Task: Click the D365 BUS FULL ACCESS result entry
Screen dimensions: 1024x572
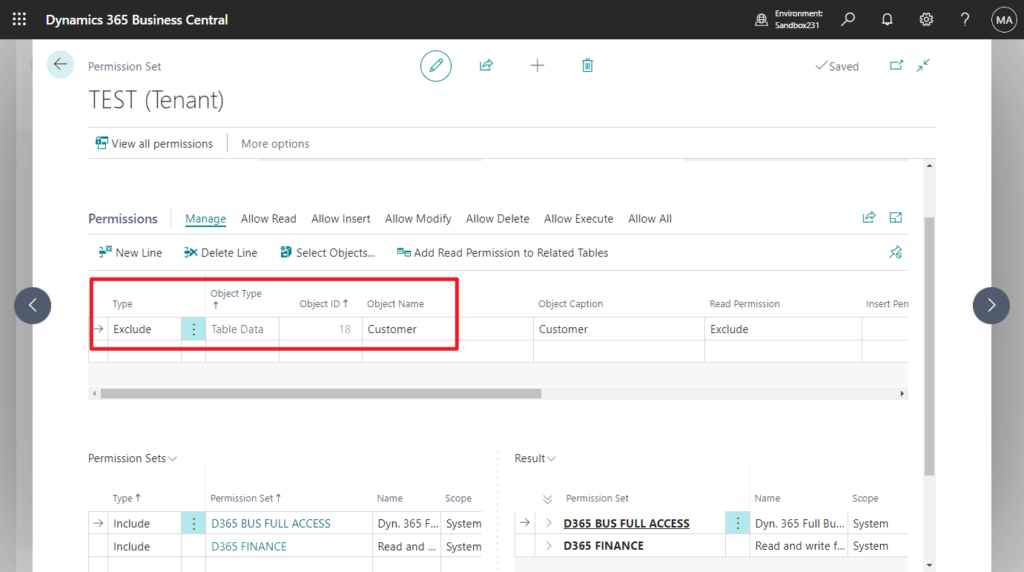Action: pyautogui.click(x=626, y=523)
